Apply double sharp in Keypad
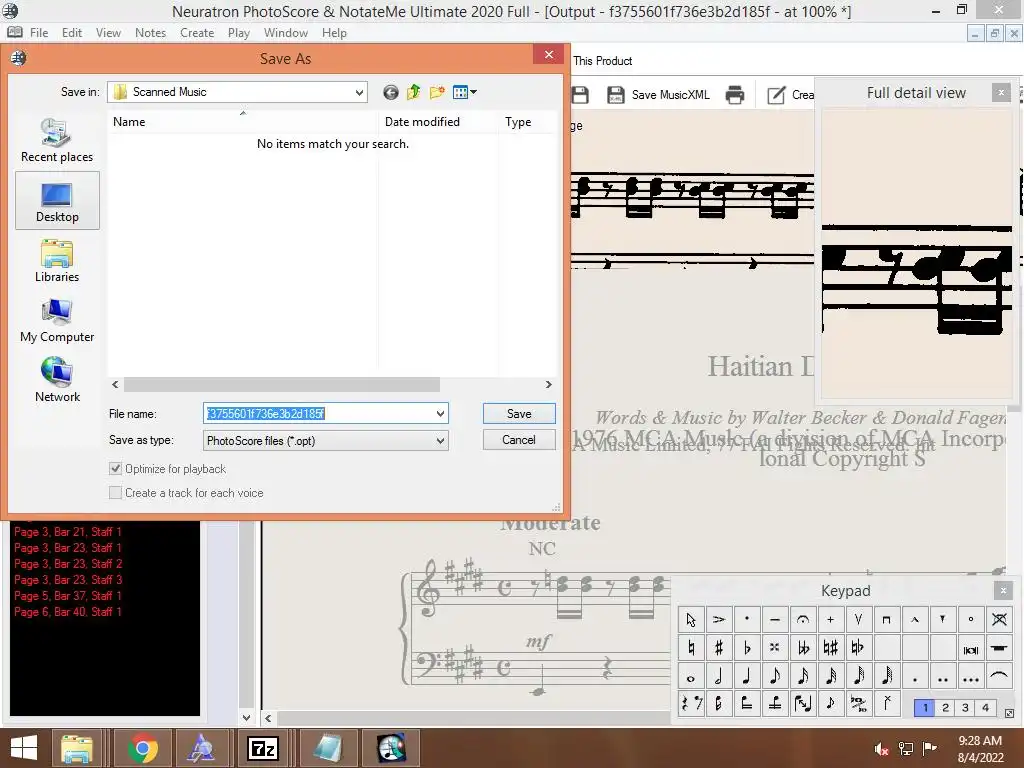Image resolution: width=1024 pixels, height=768 pixels. 775,647
